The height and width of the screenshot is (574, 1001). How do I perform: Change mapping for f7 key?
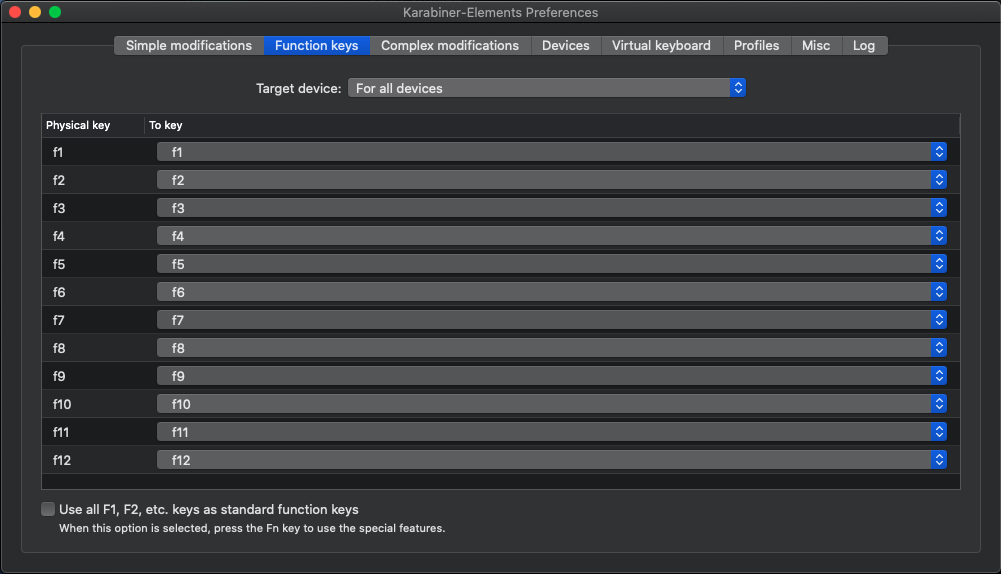(x=552, y=320)
